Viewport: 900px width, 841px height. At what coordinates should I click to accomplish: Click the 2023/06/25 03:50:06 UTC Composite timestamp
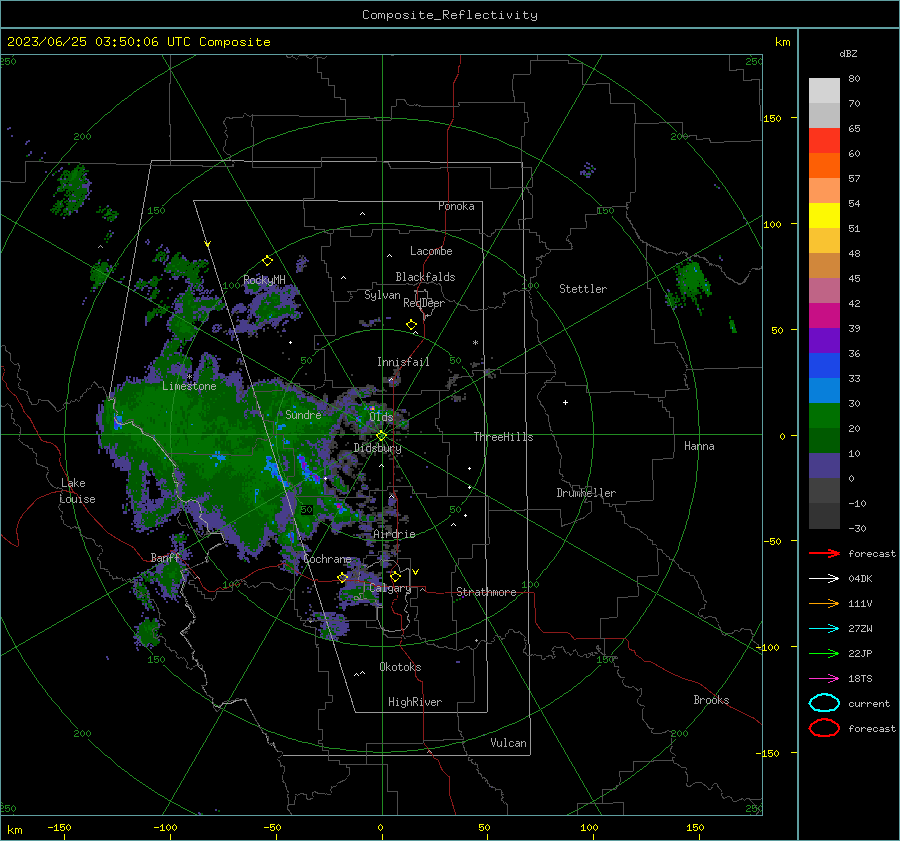[x=138, y=42]
